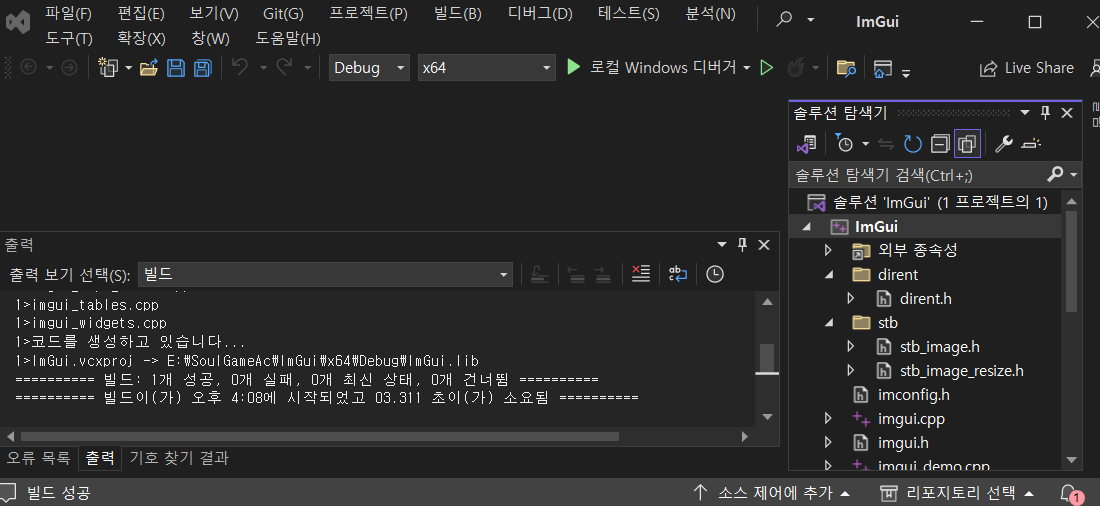Open properties with the wrench icon
The height and width of the screenshot is (506, 1100).
(1004, 144)
